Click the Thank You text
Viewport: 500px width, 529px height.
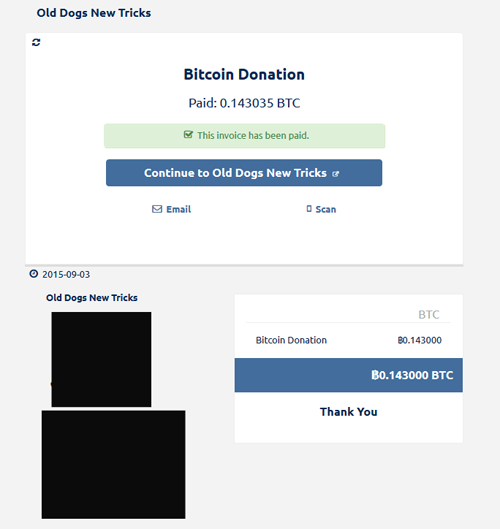pos(349,412)
